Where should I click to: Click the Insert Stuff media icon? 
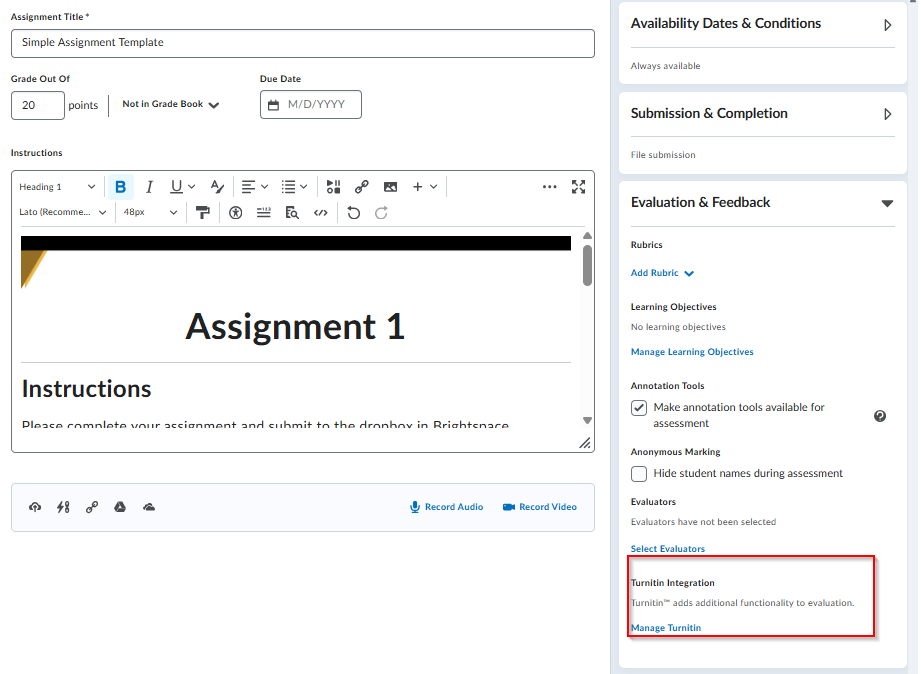coord(334,187)
